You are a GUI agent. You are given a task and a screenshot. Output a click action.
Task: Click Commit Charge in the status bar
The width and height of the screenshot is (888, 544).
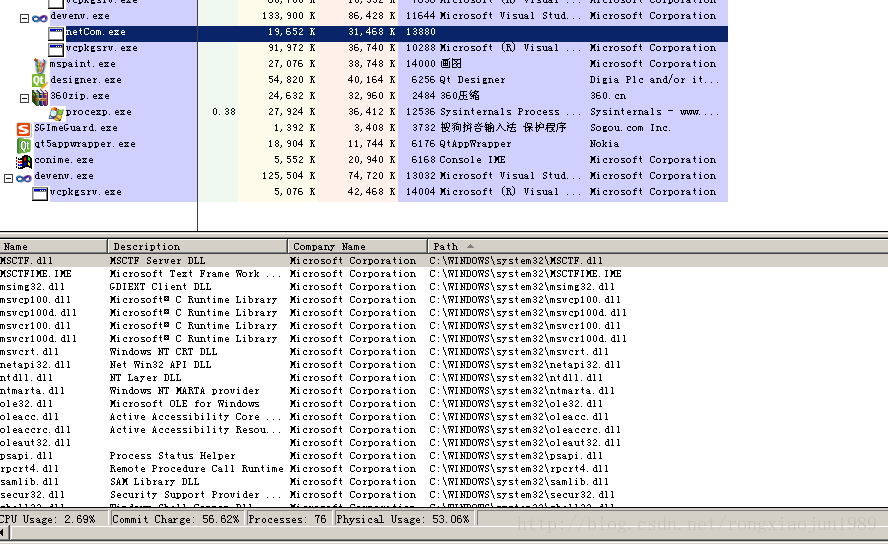tap(176, 519)
